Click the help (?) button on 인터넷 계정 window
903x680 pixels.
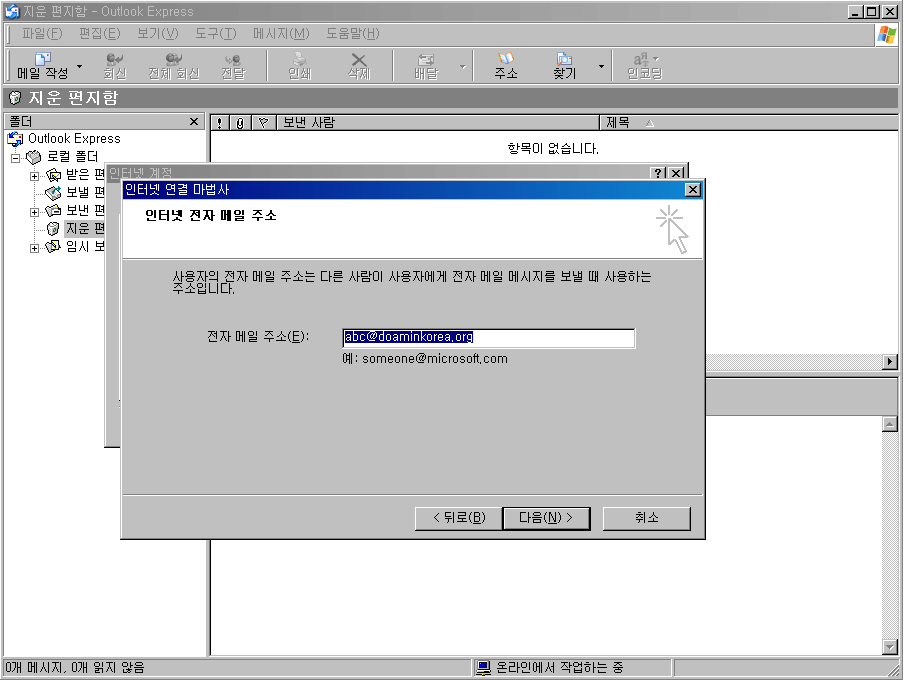coord(658,173)
